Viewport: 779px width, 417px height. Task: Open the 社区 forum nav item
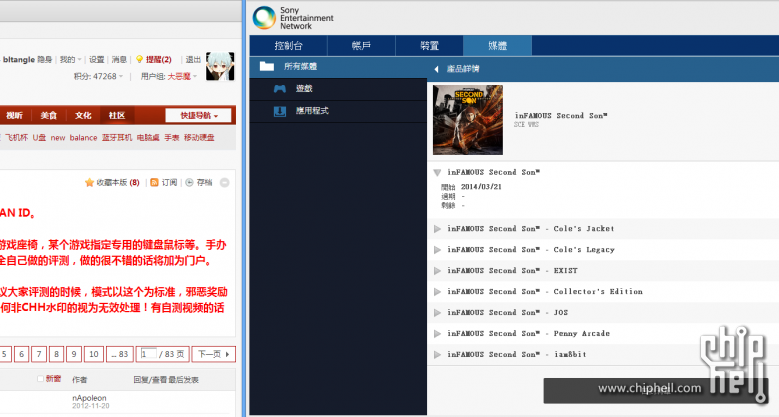[117, 115]
